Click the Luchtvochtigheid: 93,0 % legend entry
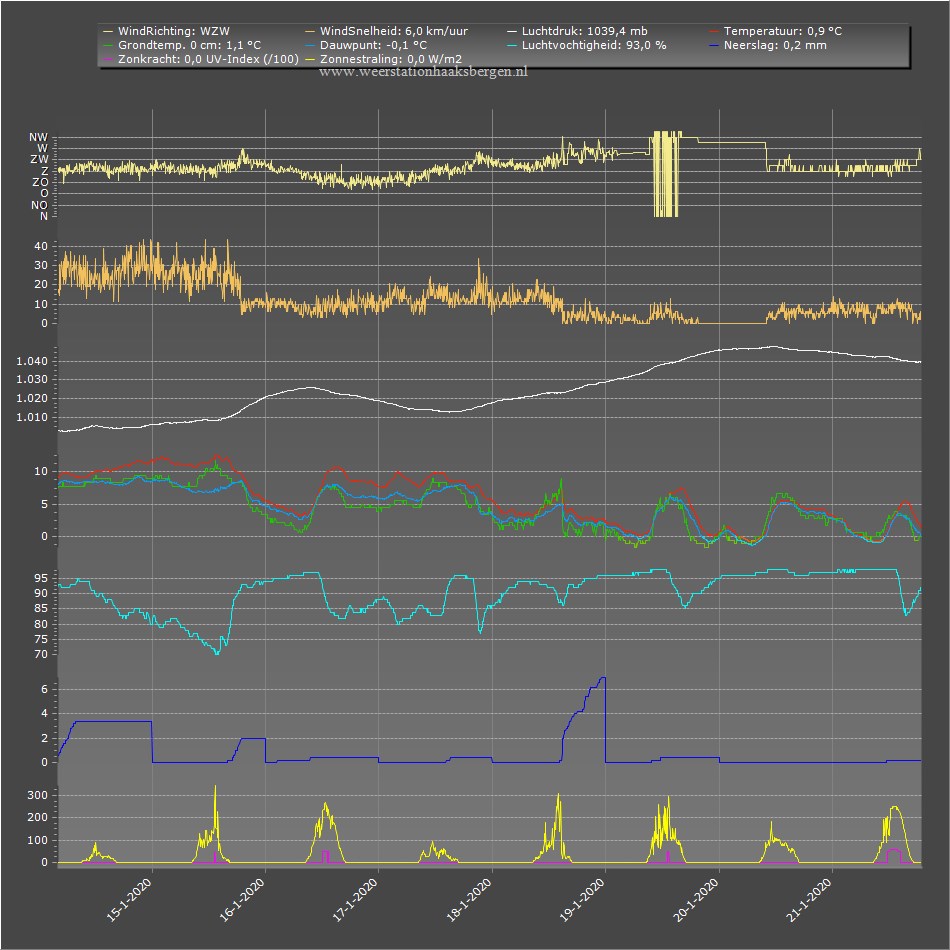The image size is (950, 950). [x=586, y=45]
